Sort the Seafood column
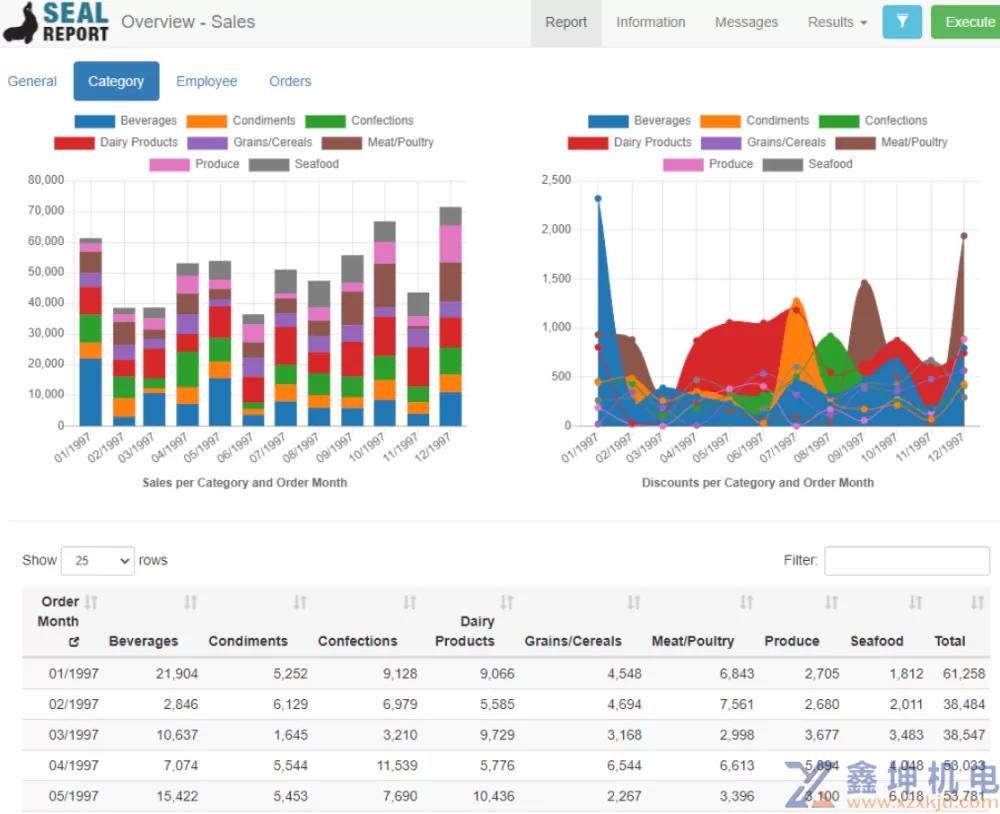This screenshot has width=1000, height=814. 915,602
